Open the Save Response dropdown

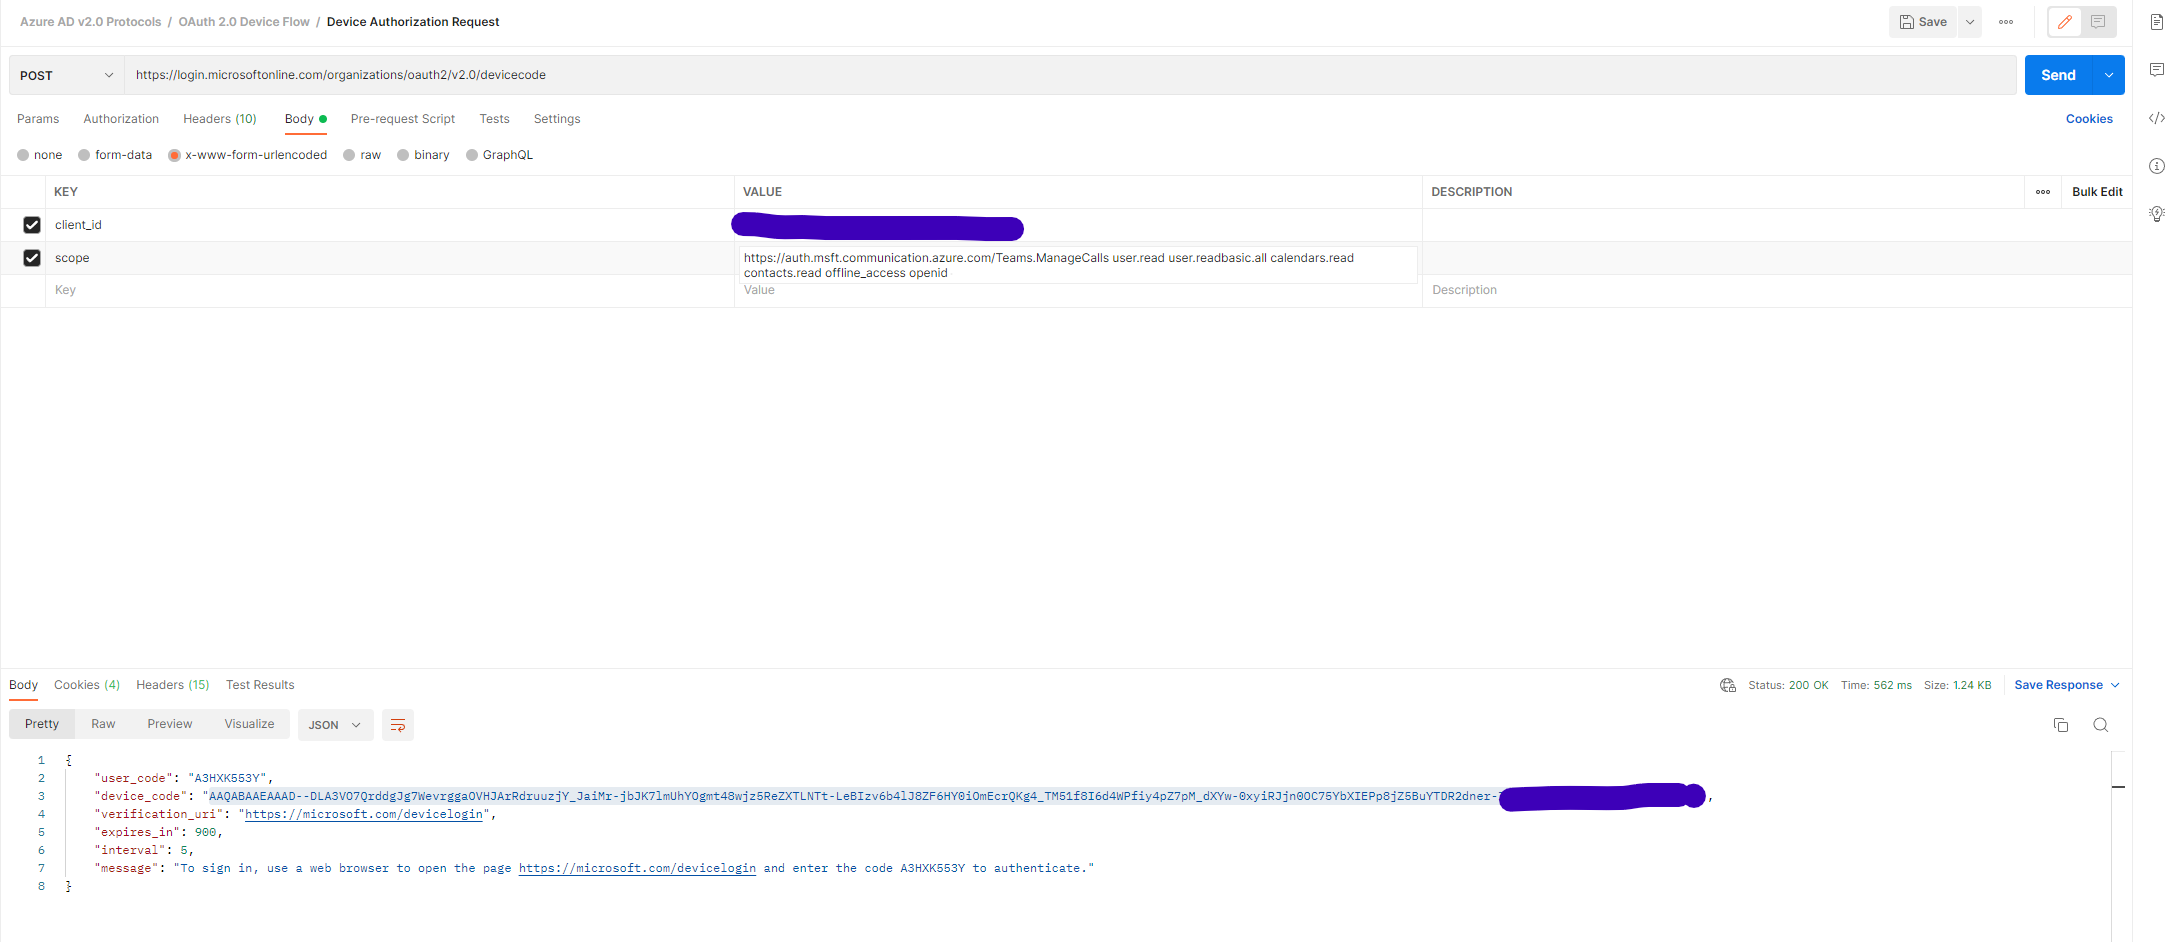coord(2067,685)
